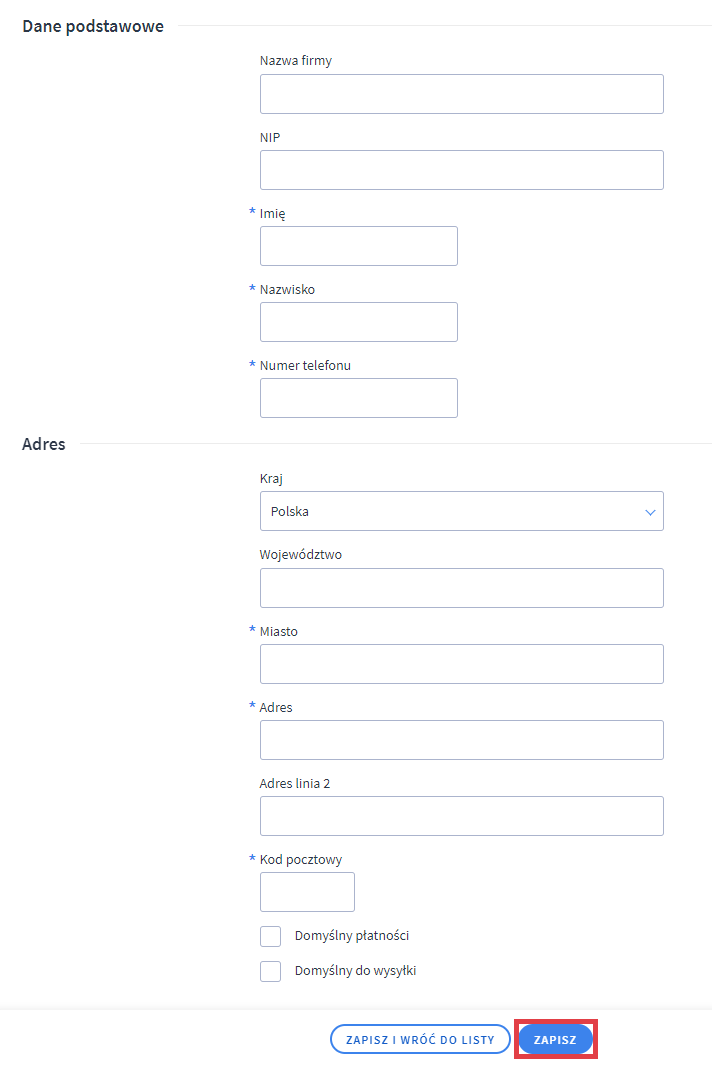The height and width of the screenshot is (1068, 712).
Task: Click the Dane podstawowe section heading
Action: pyautogui.click(x=93, y=26)
